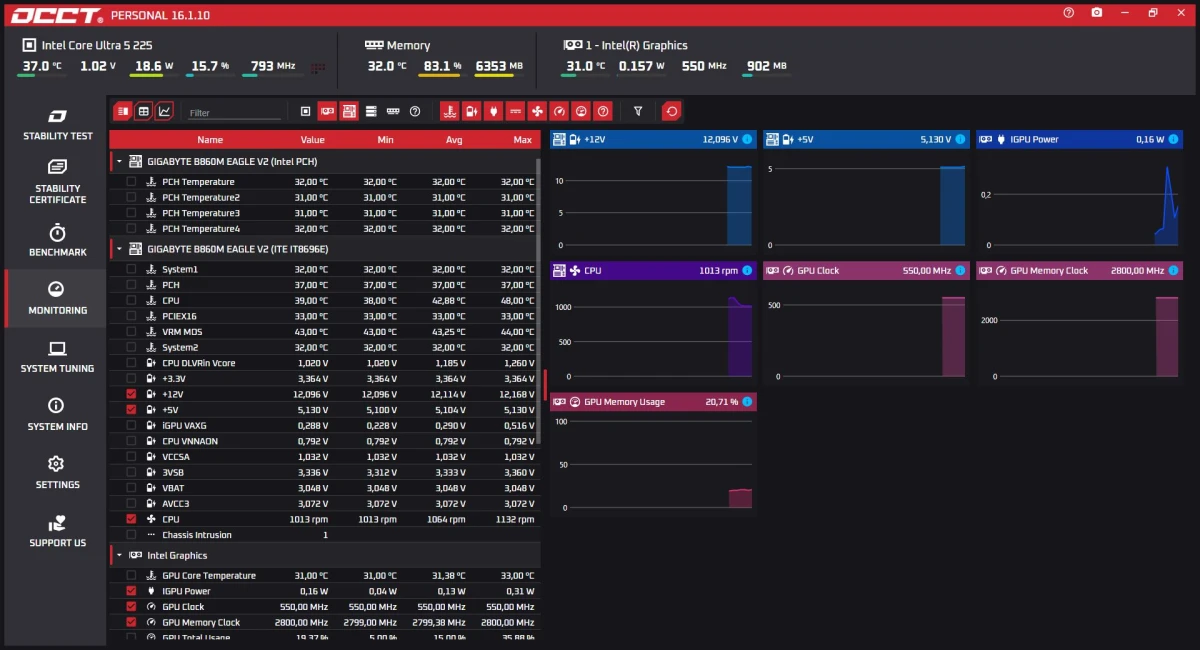Toggle storage sensors filter icon
1200x650 pixels.
point(371,111)
